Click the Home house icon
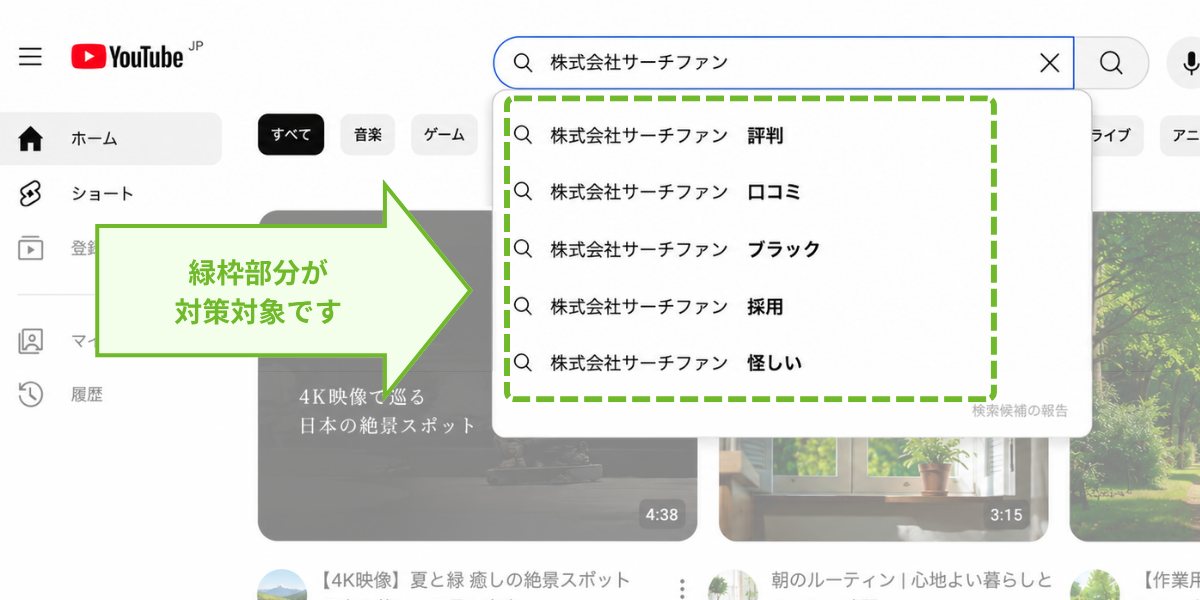1200x600 pixels. (31, 139)
